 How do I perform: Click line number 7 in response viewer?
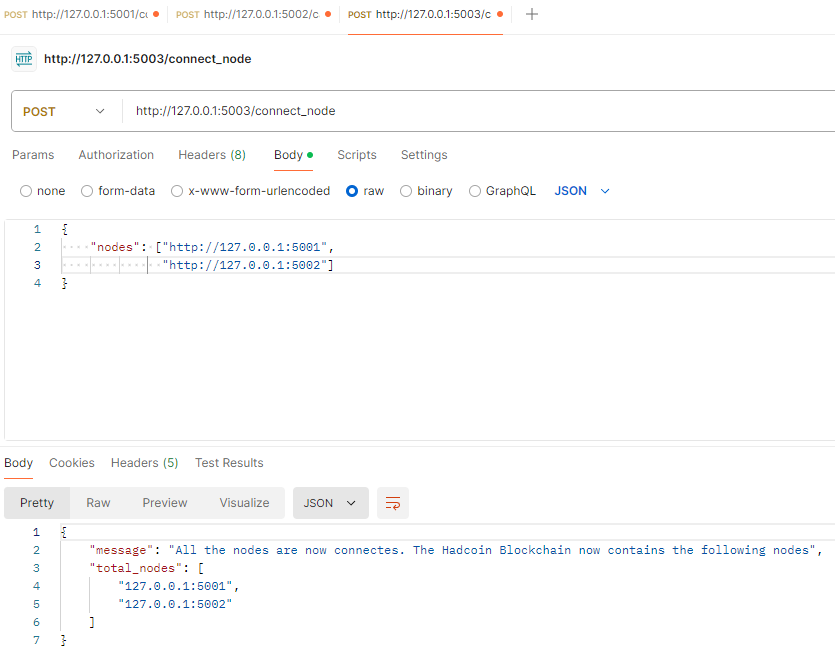(x=36, y=640)
